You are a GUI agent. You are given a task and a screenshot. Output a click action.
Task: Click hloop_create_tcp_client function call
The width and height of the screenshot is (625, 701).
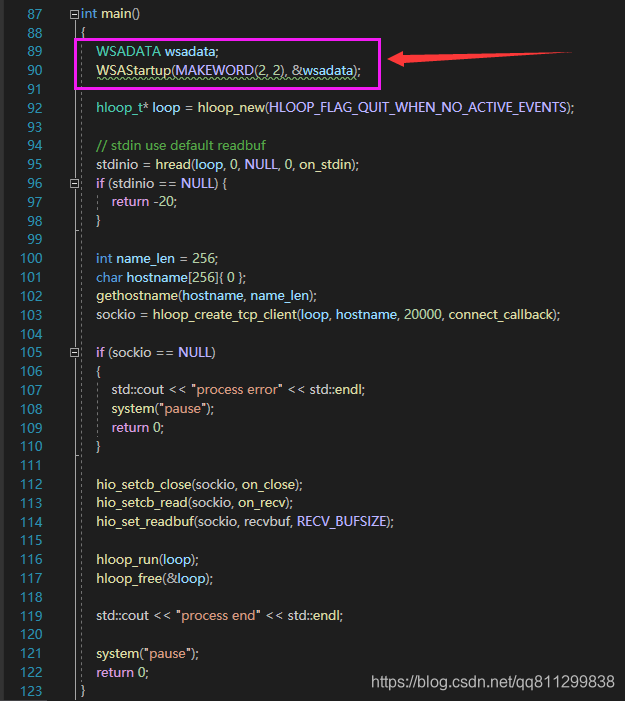(x=224, y=315)
